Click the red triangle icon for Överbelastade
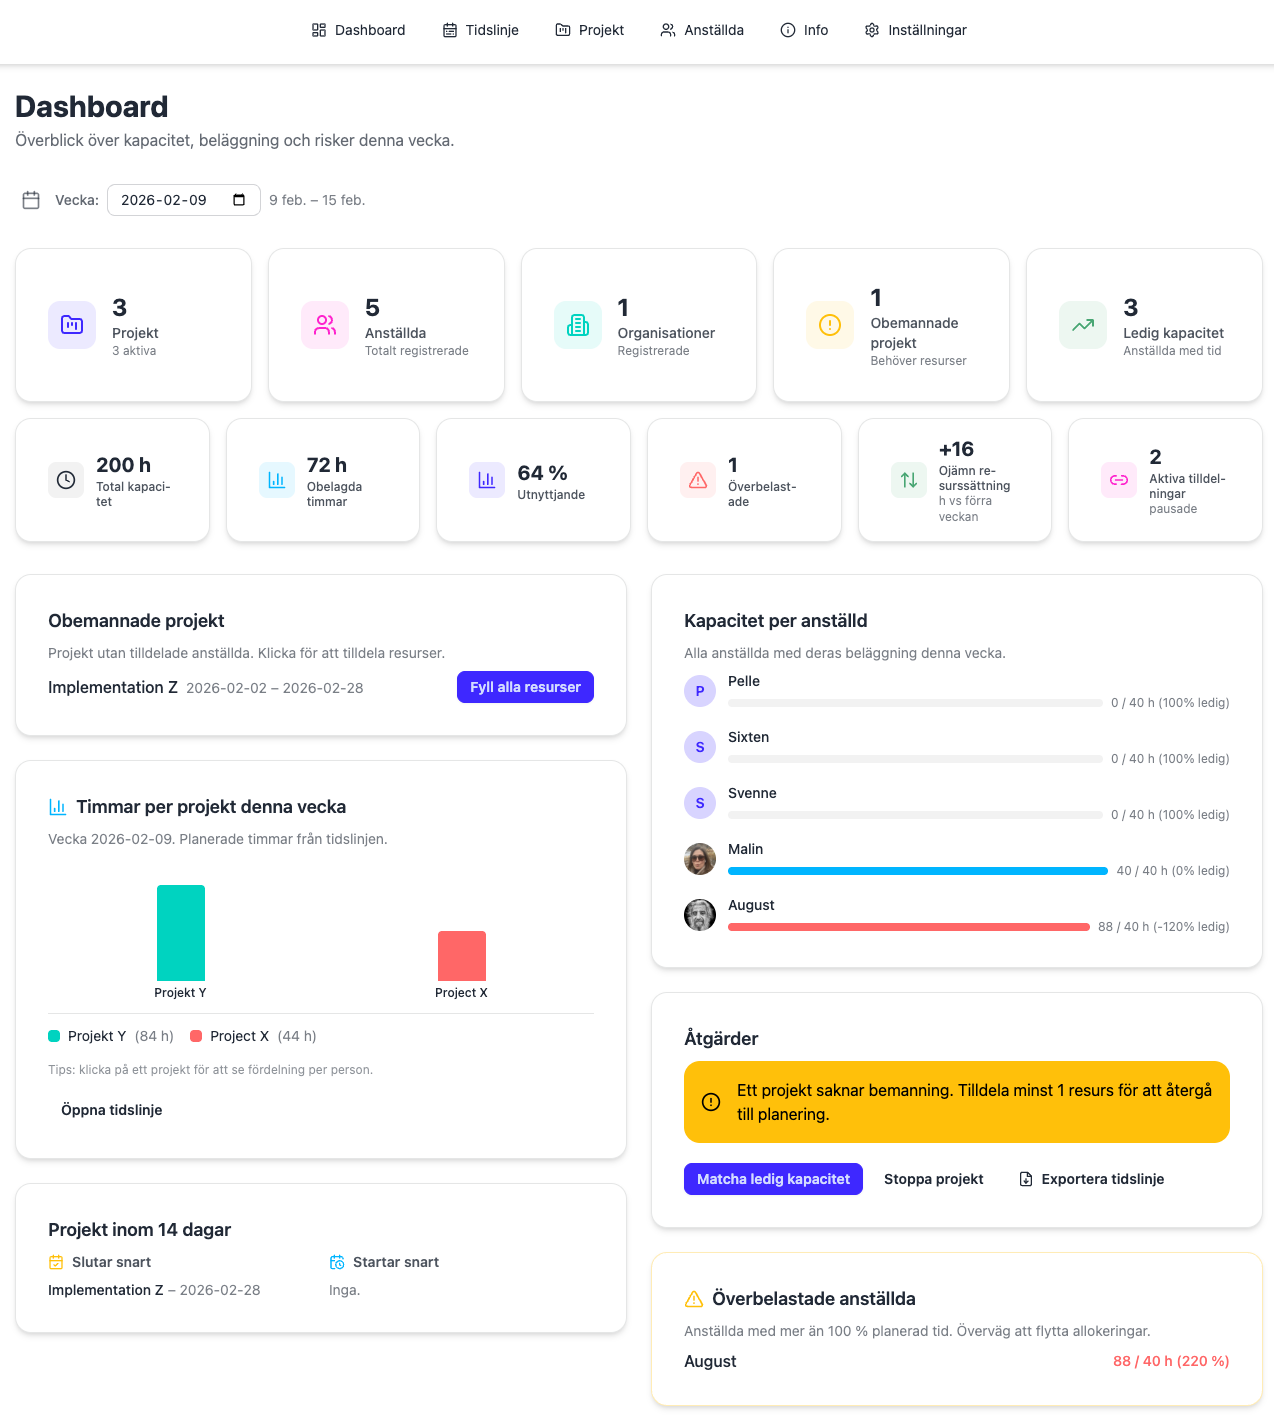This screenshot has height=1422, width=1274. pyautogui.click(x=698, y=480)
